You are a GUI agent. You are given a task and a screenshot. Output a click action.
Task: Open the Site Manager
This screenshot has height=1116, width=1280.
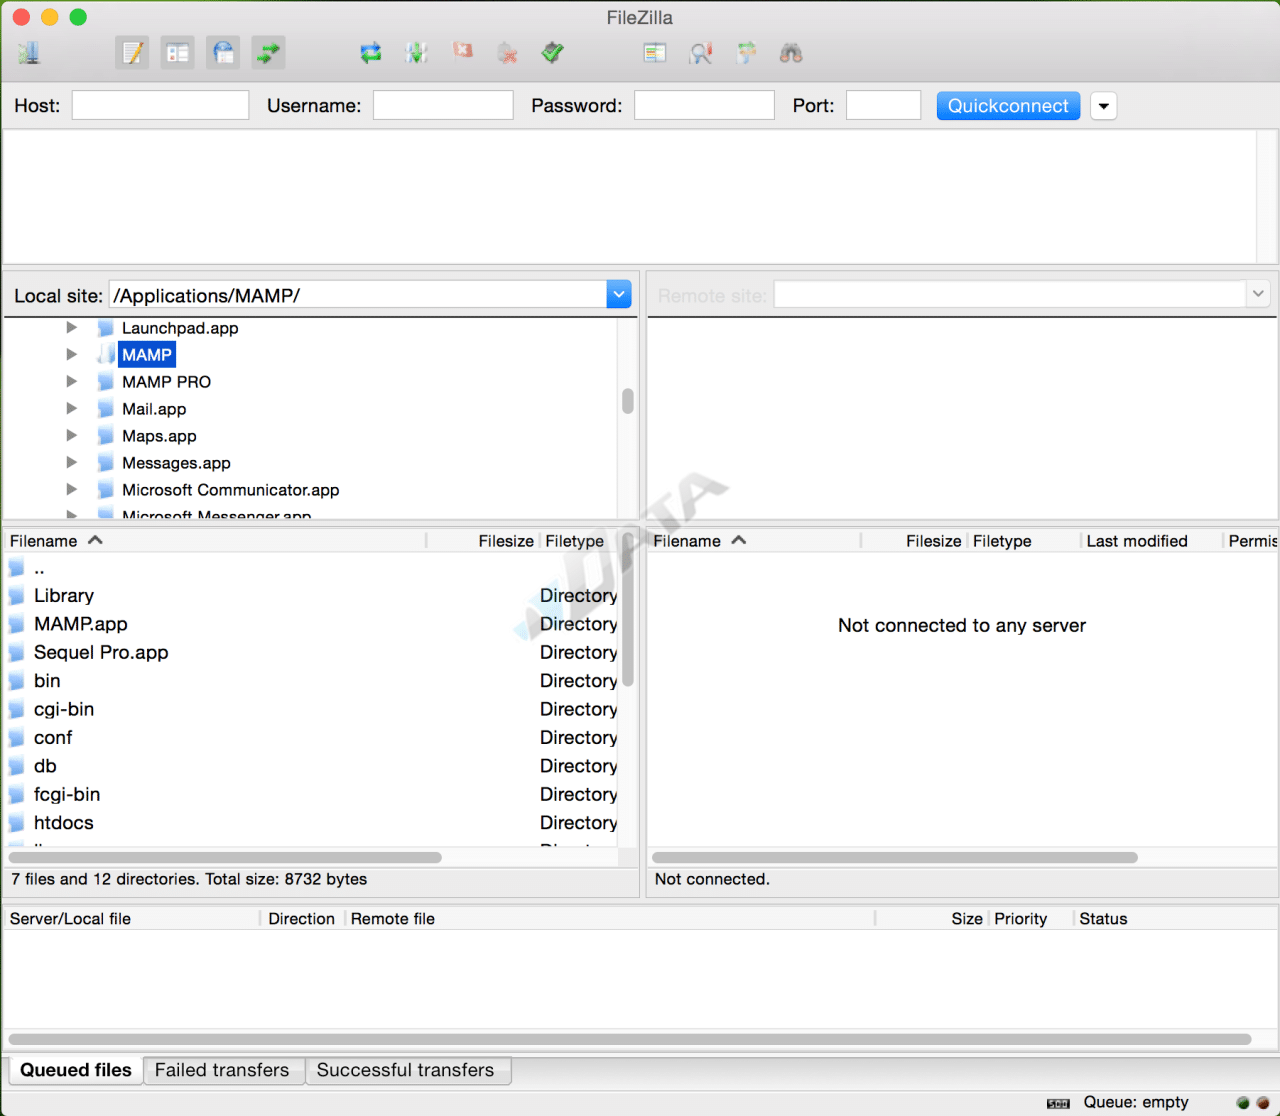point(29,53)
